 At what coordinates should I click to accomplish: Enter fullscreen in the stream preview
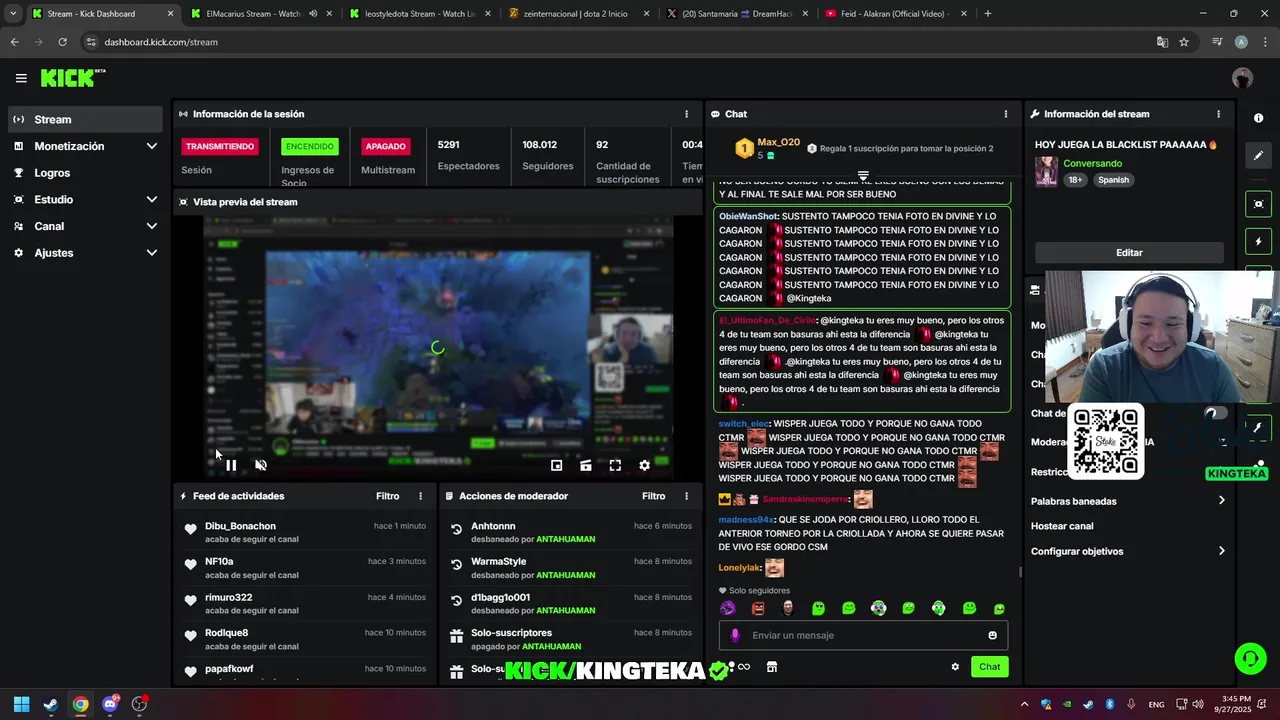pos(615,465)
